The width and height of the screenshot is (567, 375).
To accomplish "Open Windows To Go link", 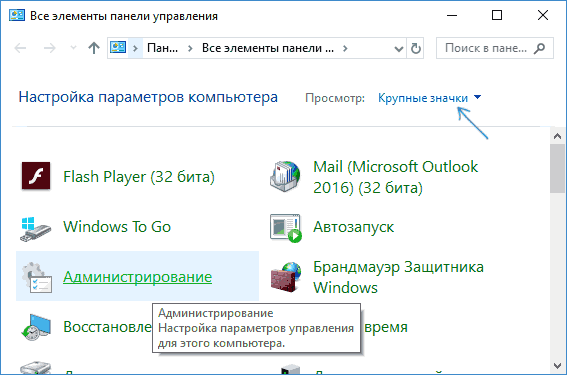I will 117,227.
